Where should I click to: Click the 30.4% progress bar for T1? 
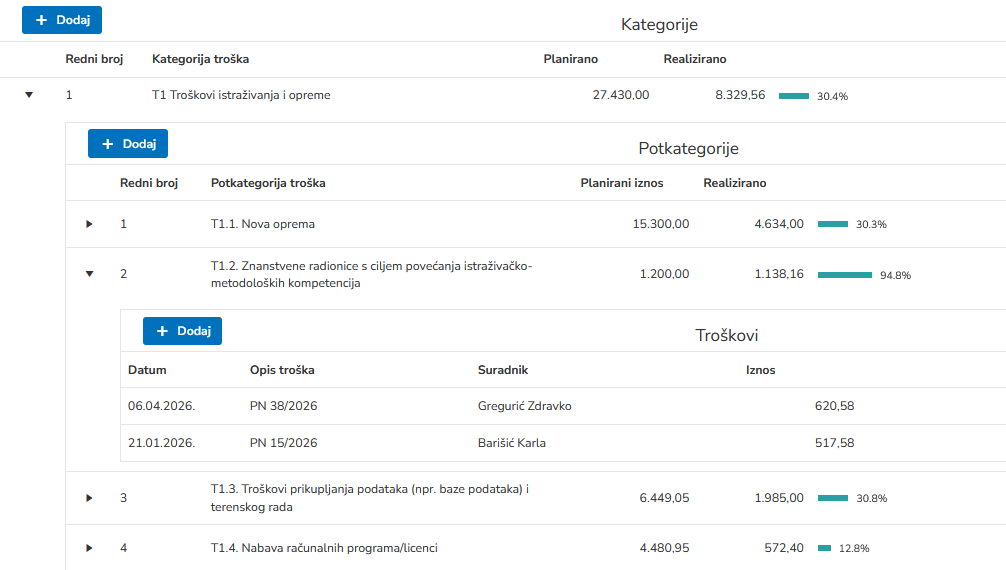coord(794,96)
